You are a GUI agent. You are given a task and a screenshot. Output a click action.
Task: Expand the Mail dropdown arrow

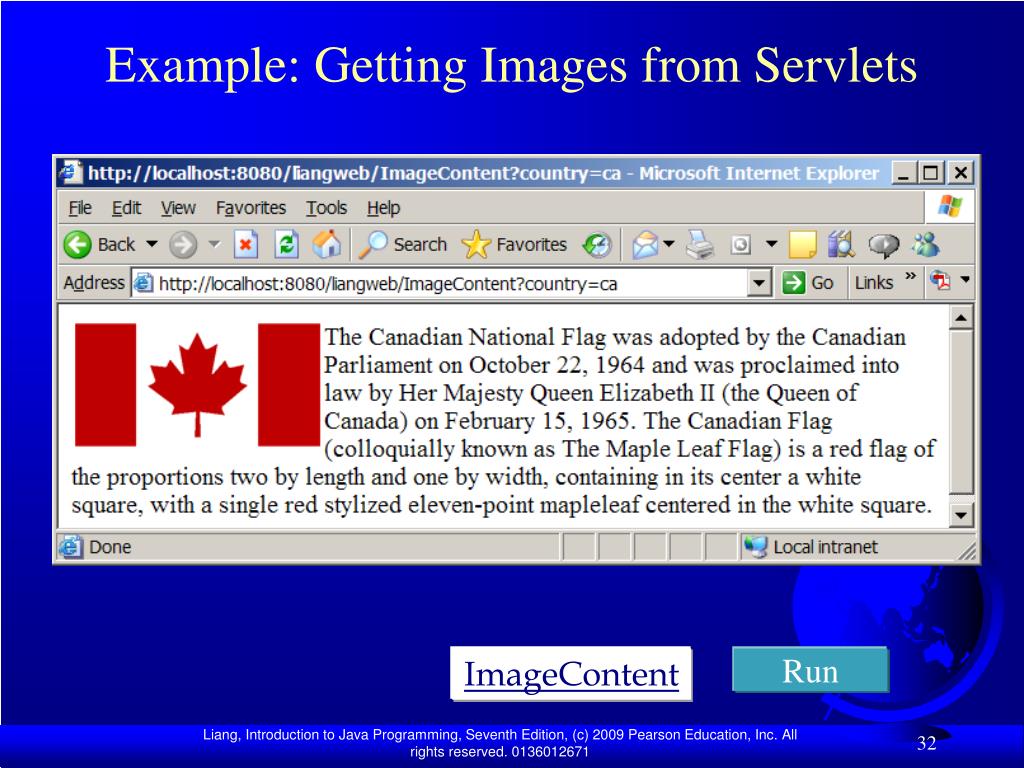[669, 244]
